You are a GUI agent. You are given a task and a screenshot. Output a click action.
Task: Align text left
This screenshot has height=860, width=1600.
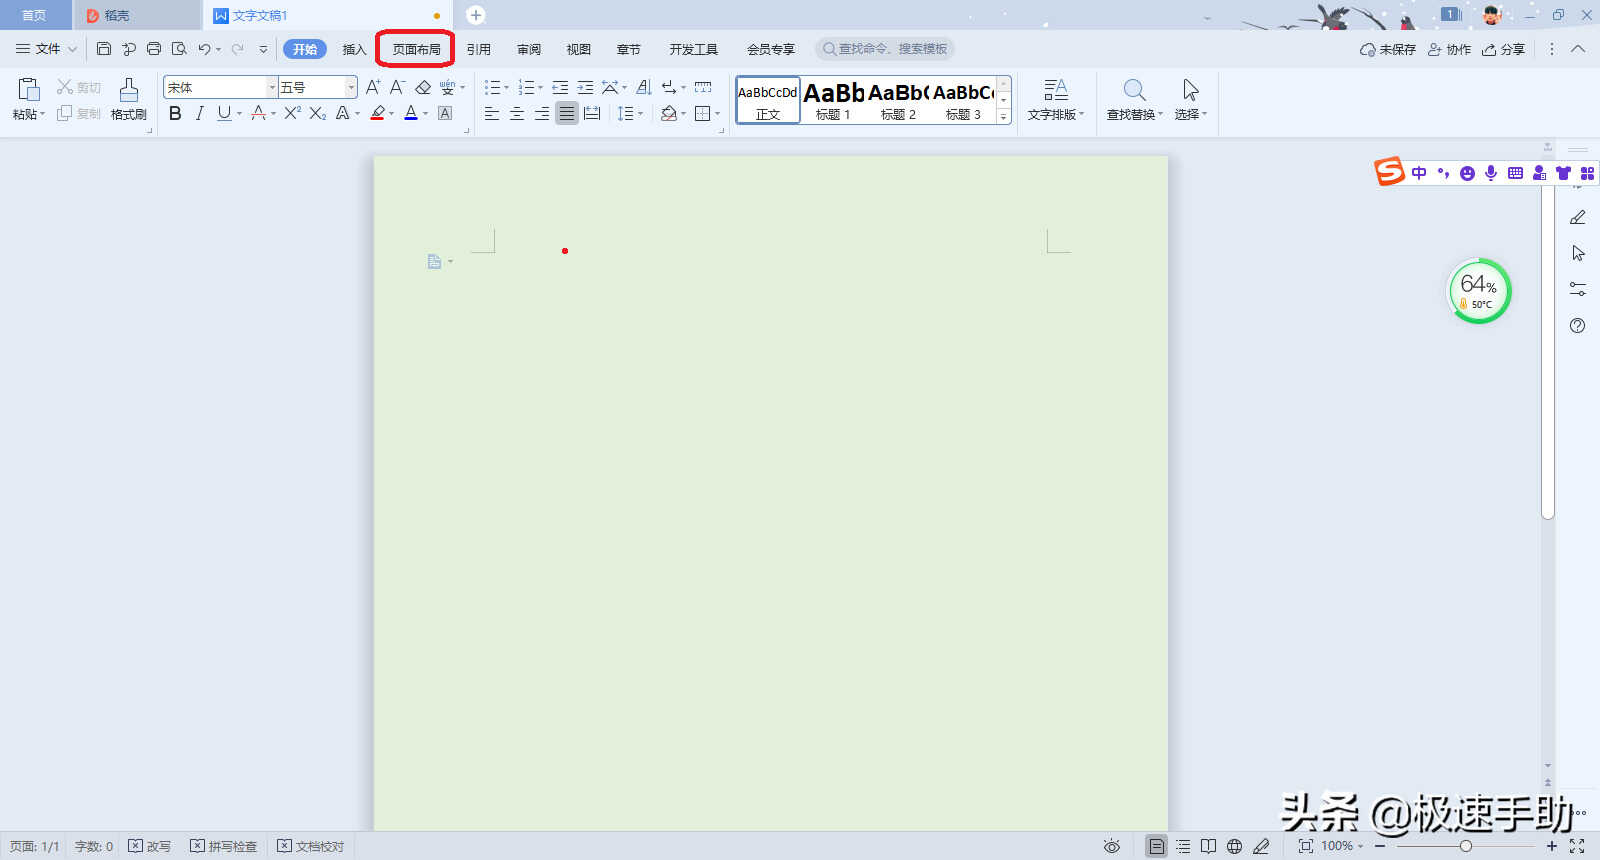pos(492,113)
